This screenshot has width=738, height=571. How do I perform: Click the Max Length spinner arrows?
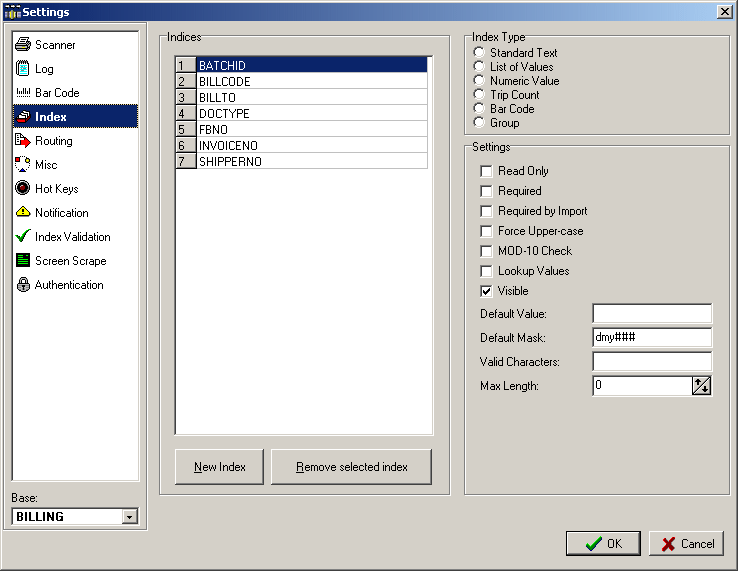coord(701,386)
